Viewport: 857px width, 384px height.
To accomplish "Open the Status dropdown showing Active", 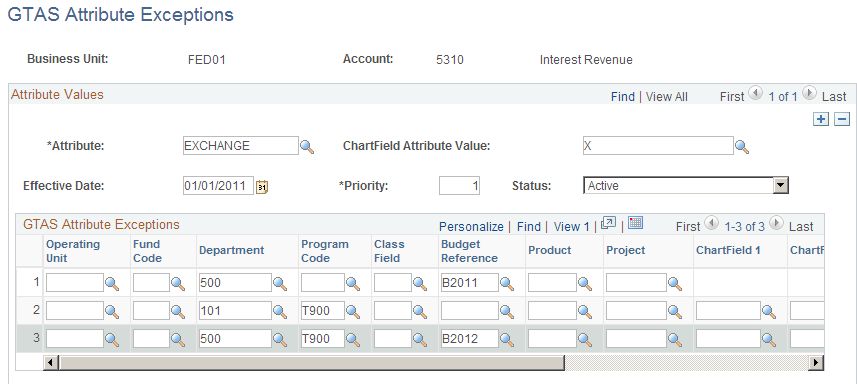I will click(x=686, y=186).
